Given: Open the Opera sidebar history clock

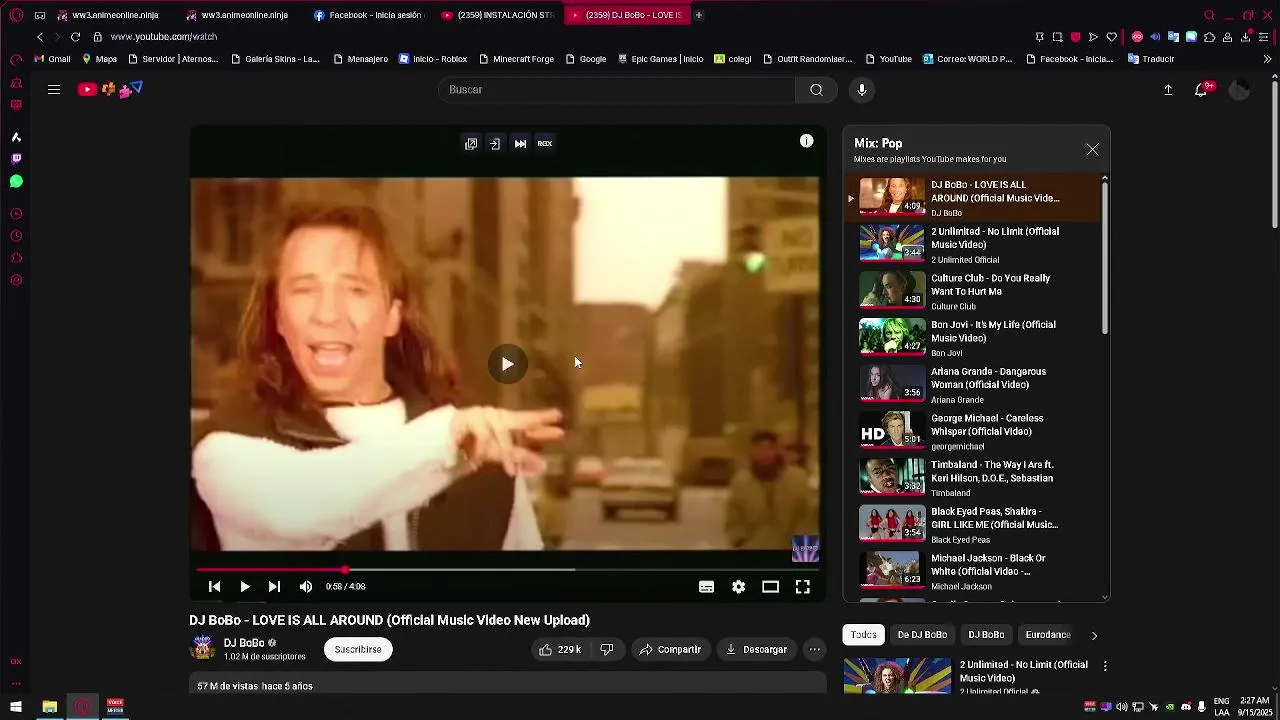Looking at the screenshot, I should pos(16,236).
